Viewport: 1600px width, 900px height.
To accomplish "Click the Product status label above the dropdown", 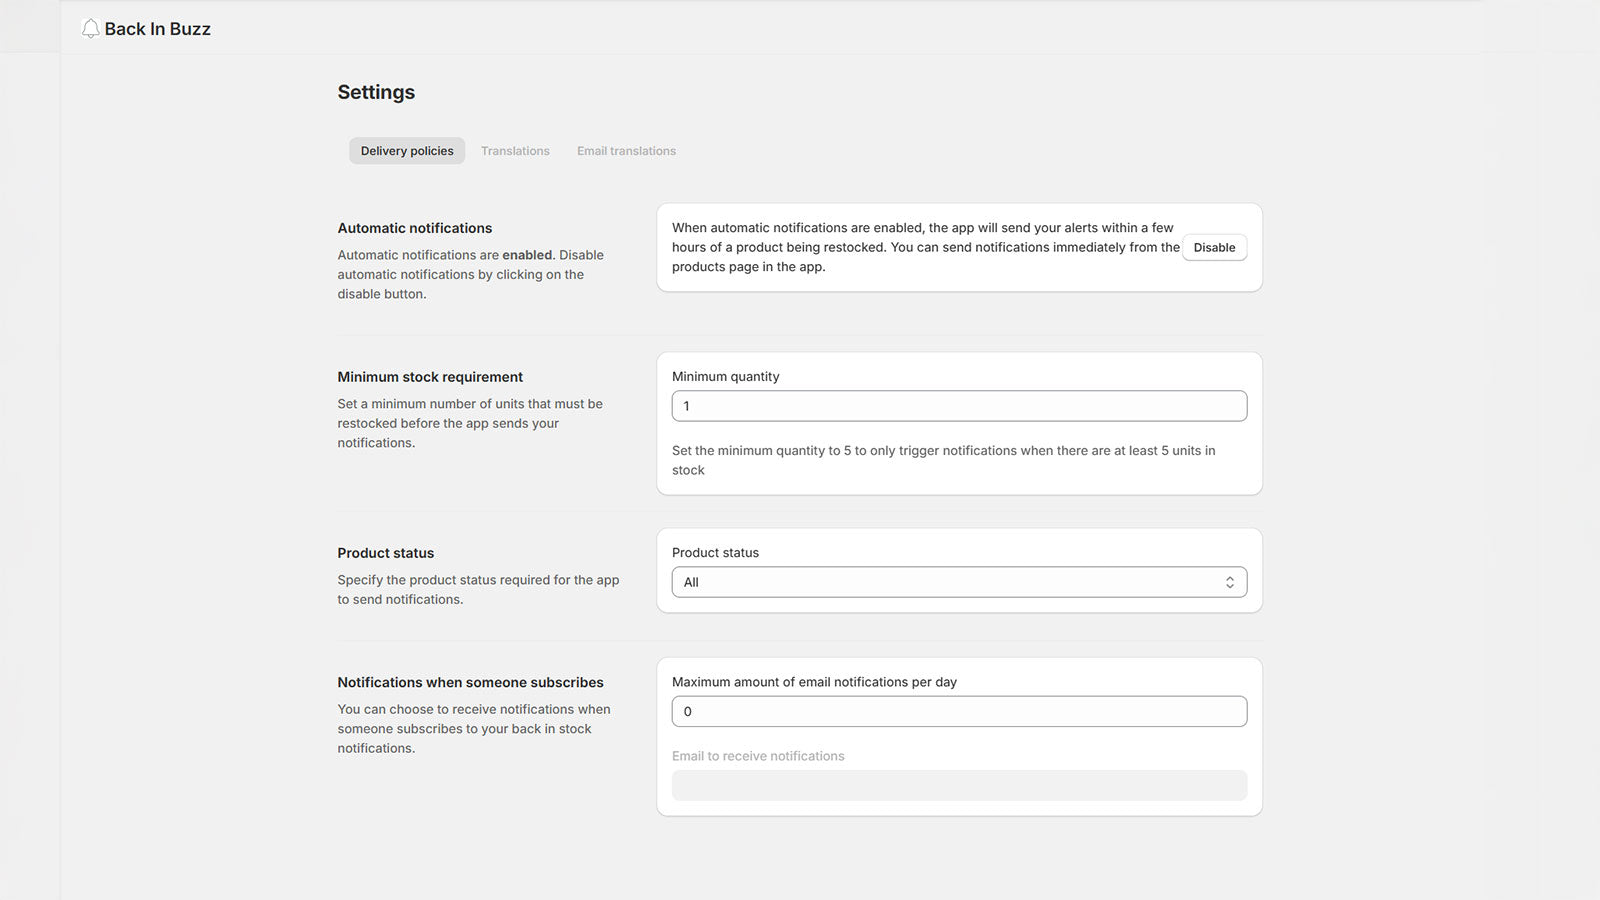I will pyautogui.click(x=715, y=553).
